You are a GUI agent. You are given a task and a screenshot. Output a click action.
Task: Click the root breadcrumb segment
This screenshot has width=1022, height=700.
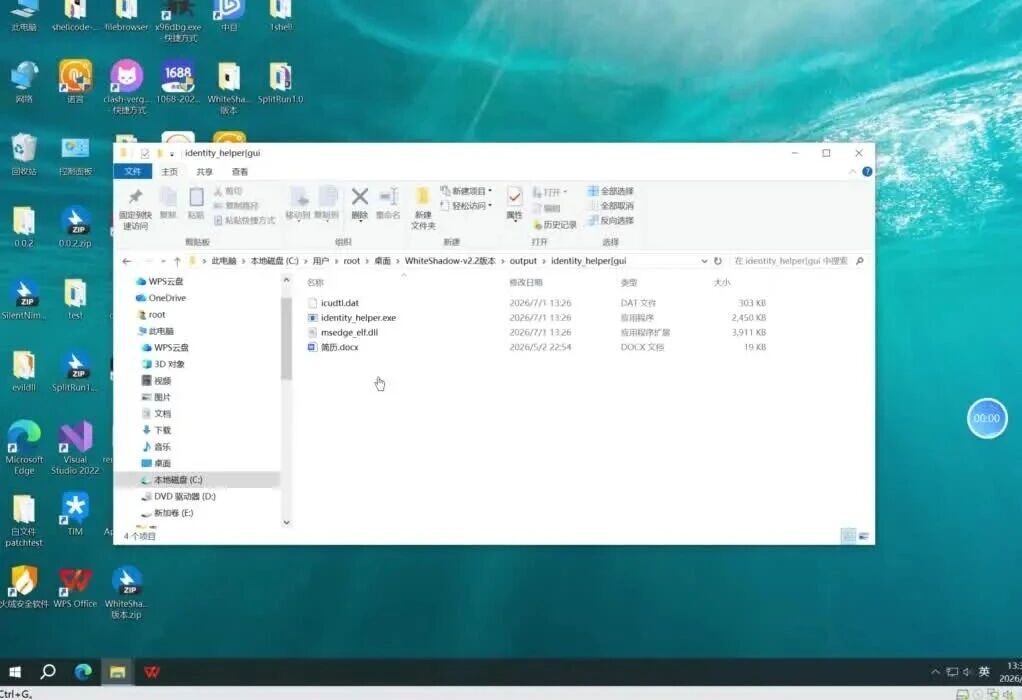click(x=351, y=261)
